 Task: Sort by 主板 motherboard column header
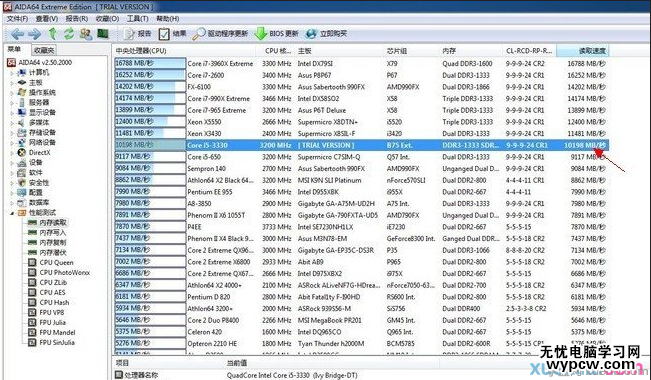pos(339,51)
